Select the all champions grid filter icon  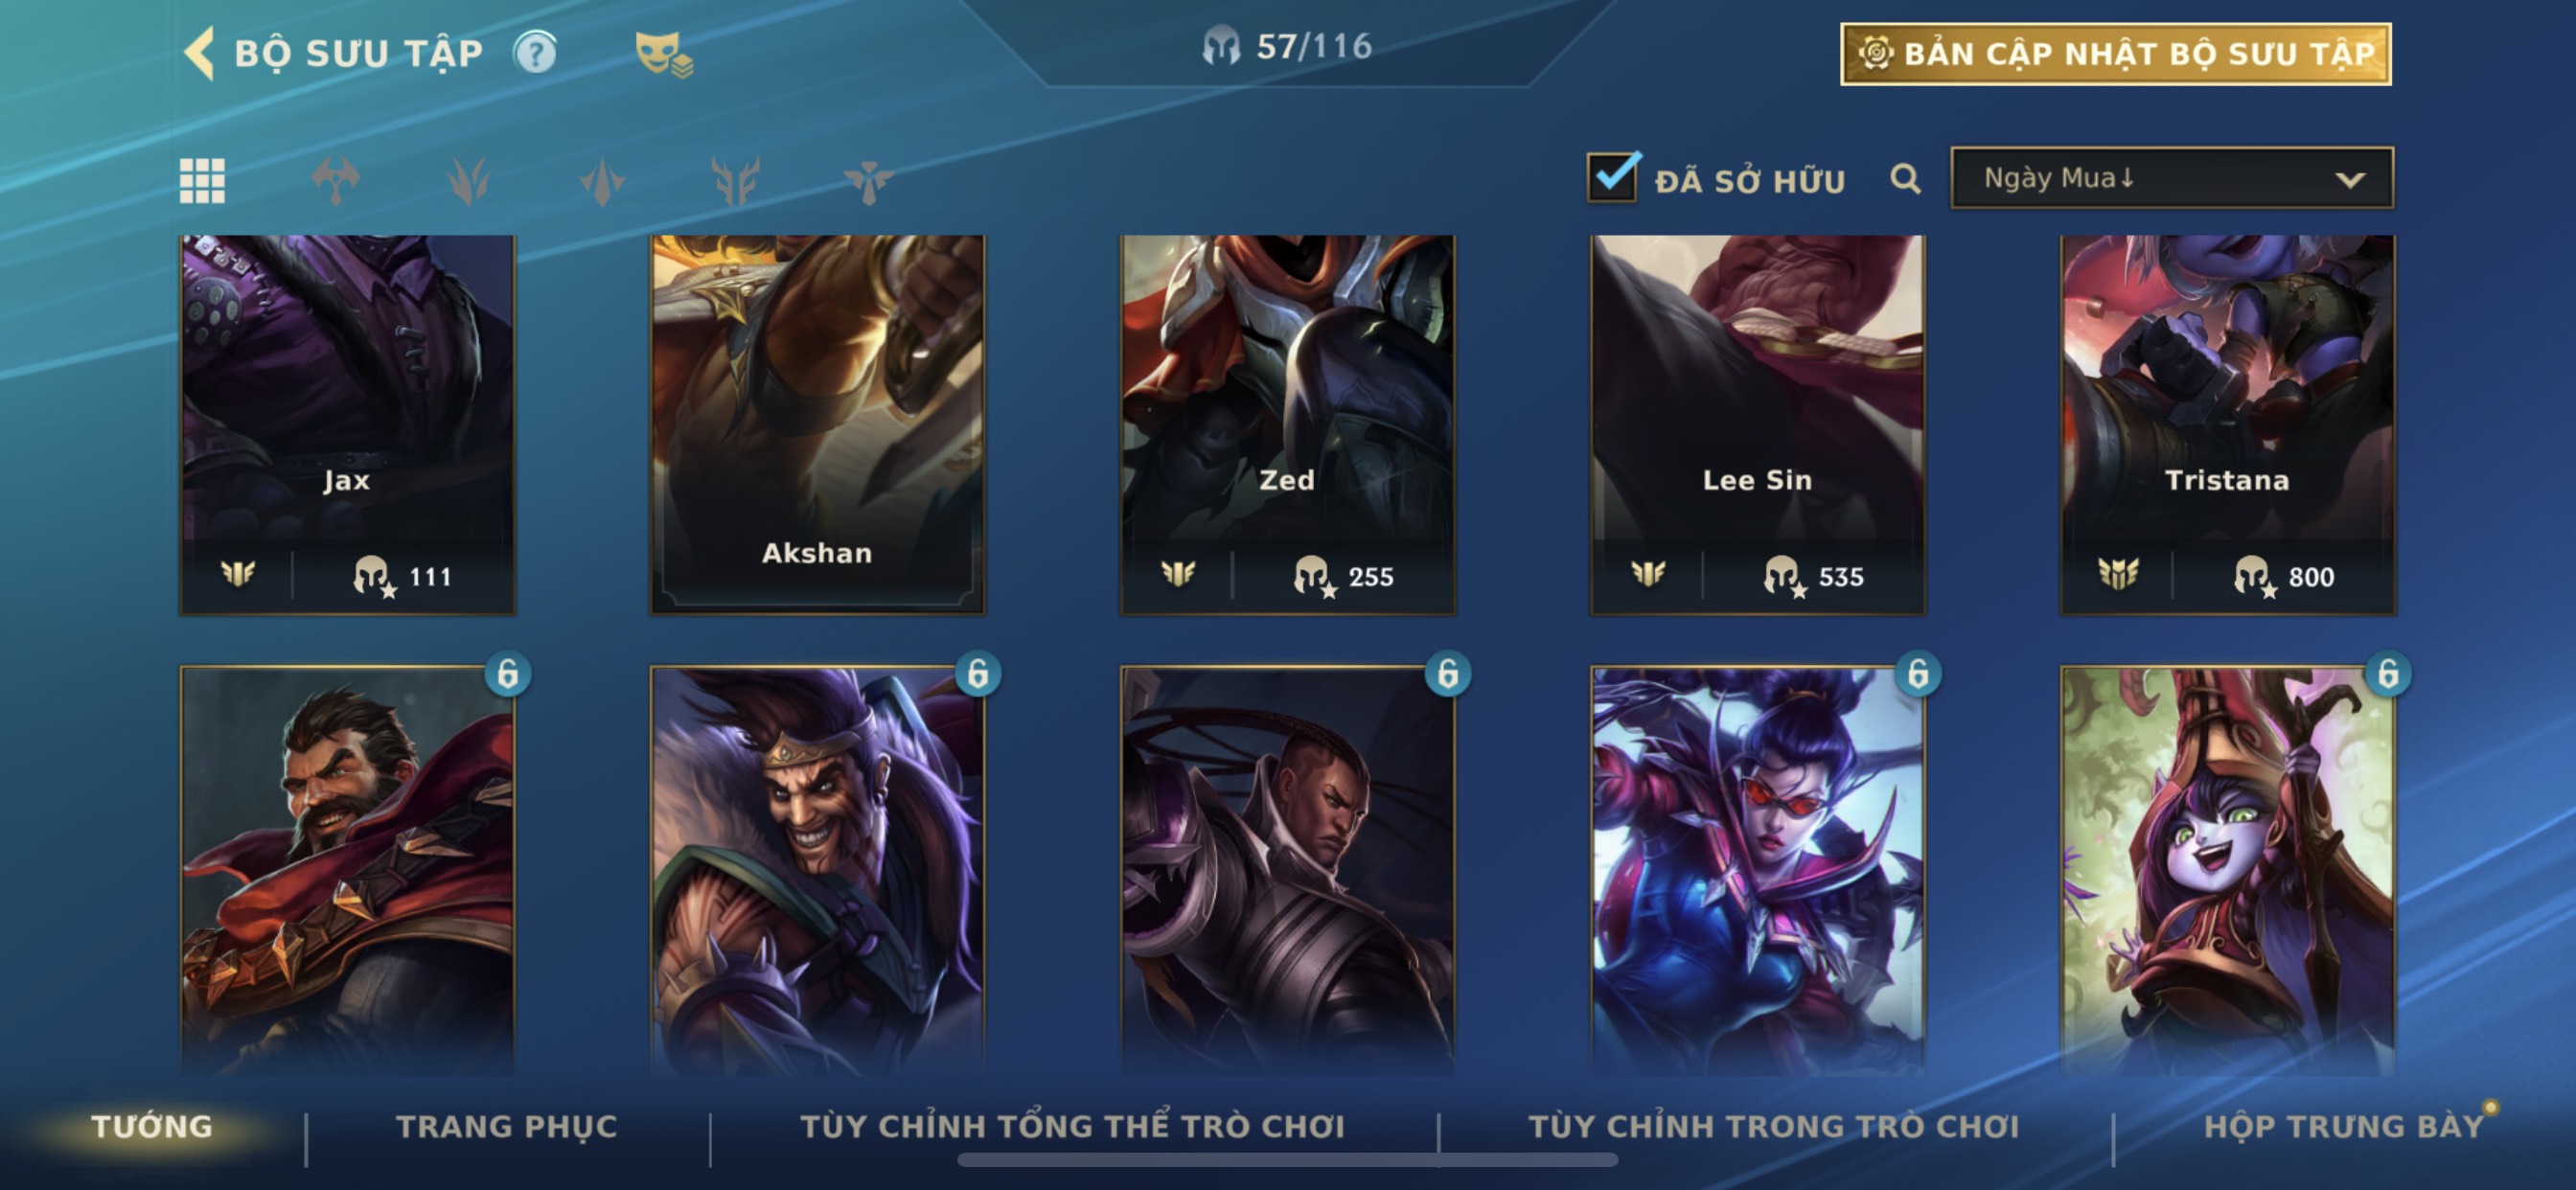tap(202, 181)
